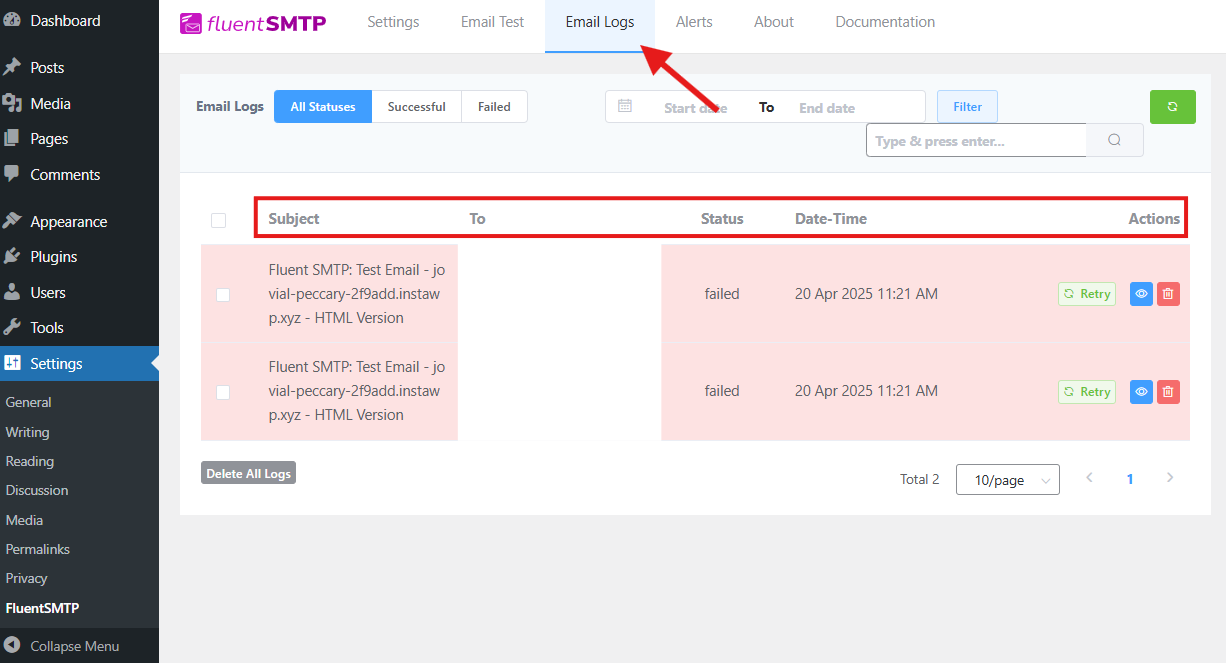Viewport: 1226px width, 663px height.
Task: Click the Filter button
Action: pos(967,107)
